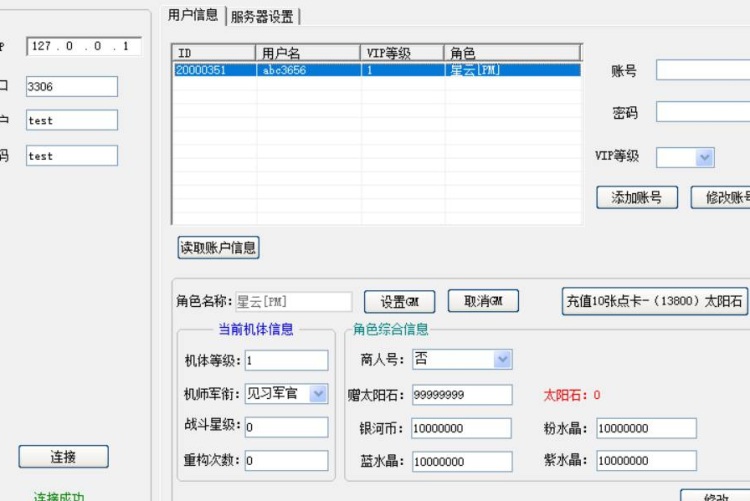Screen dimensions: 750x501
Task: Click the 紫水晶 input field
Action: click(646, 461)
